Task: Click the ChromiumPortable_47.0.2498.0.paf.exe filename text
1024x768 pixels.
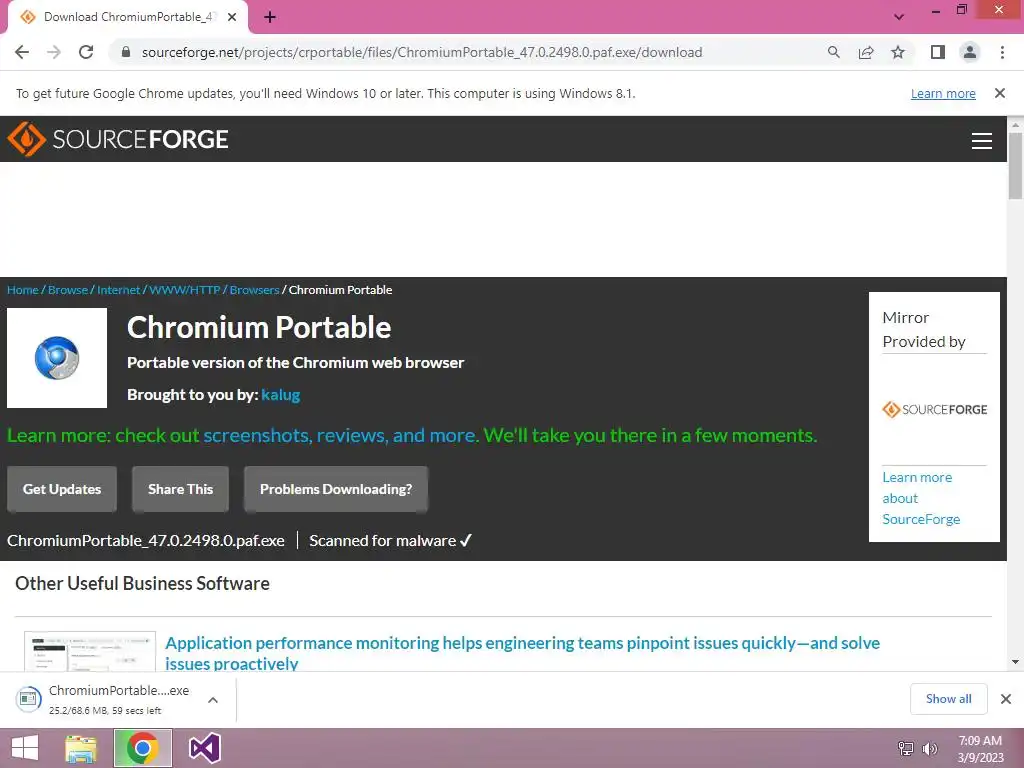Action: 146,541
